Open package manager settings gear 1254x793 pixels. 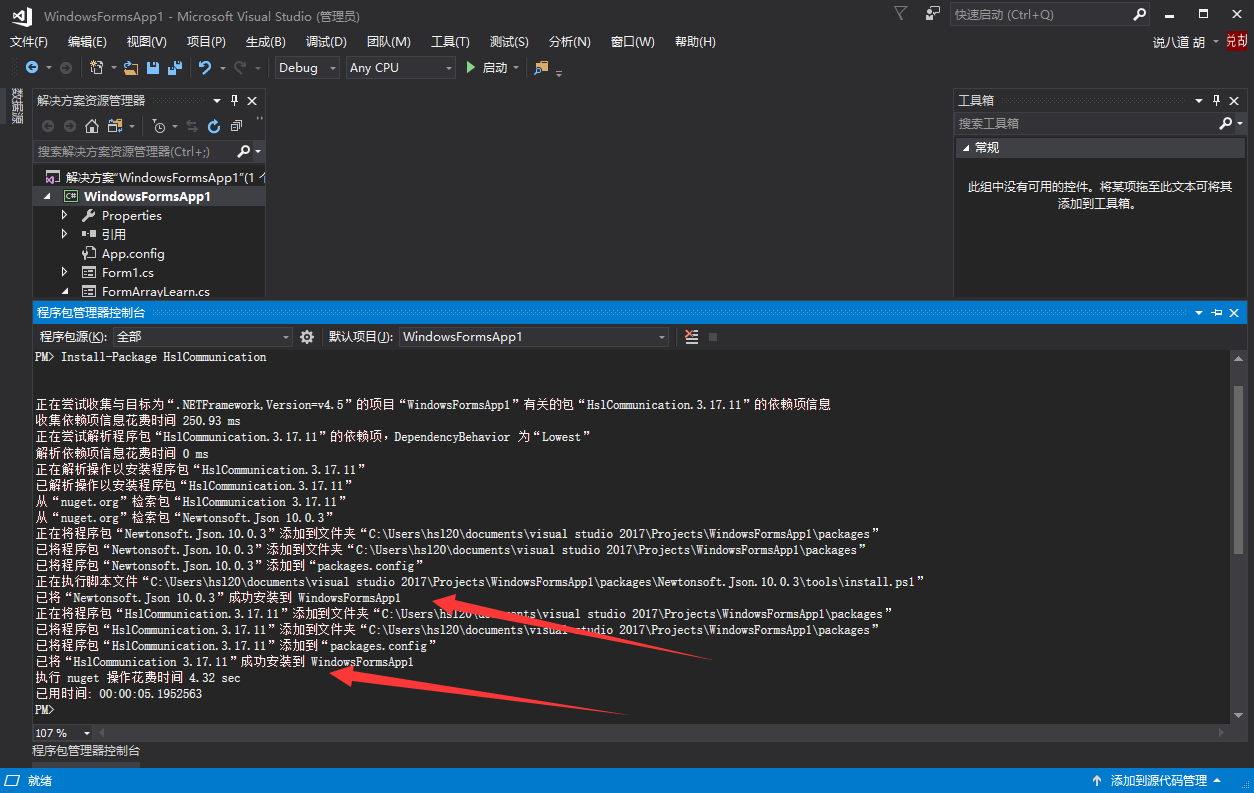pos(307,337)
